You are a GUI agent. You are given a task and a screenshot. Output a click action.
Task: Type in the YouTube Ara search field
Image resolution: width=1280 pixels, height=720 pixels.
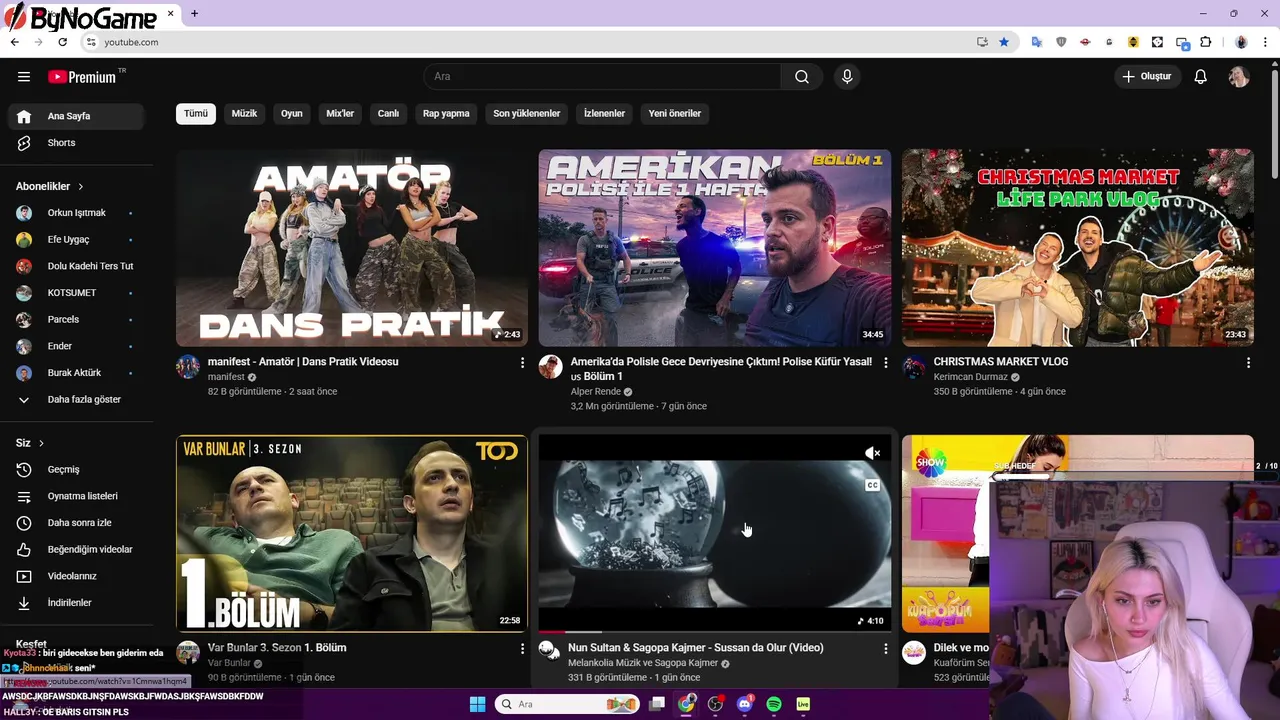tap(603, 77)
